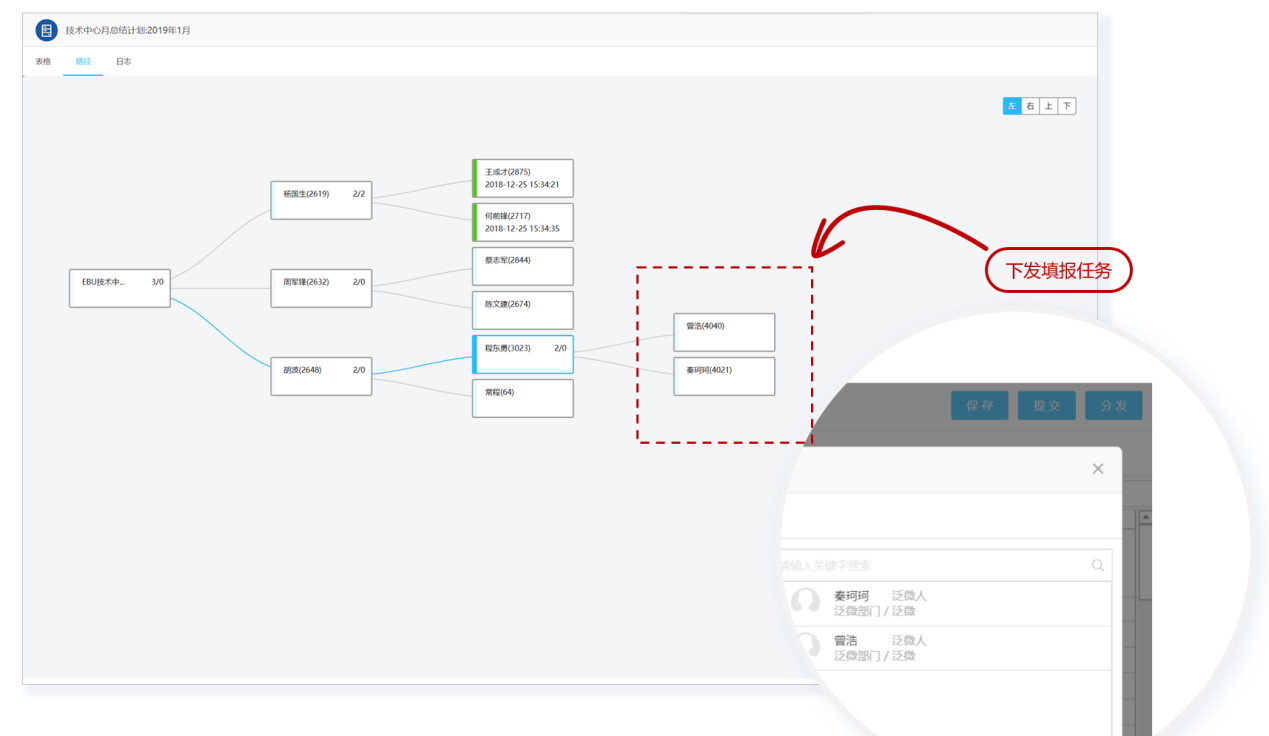The width and height of the screenshot is (1269, 736).
Task: Click the avatar icon next to 曾浩
Action: tap(805, 647)
